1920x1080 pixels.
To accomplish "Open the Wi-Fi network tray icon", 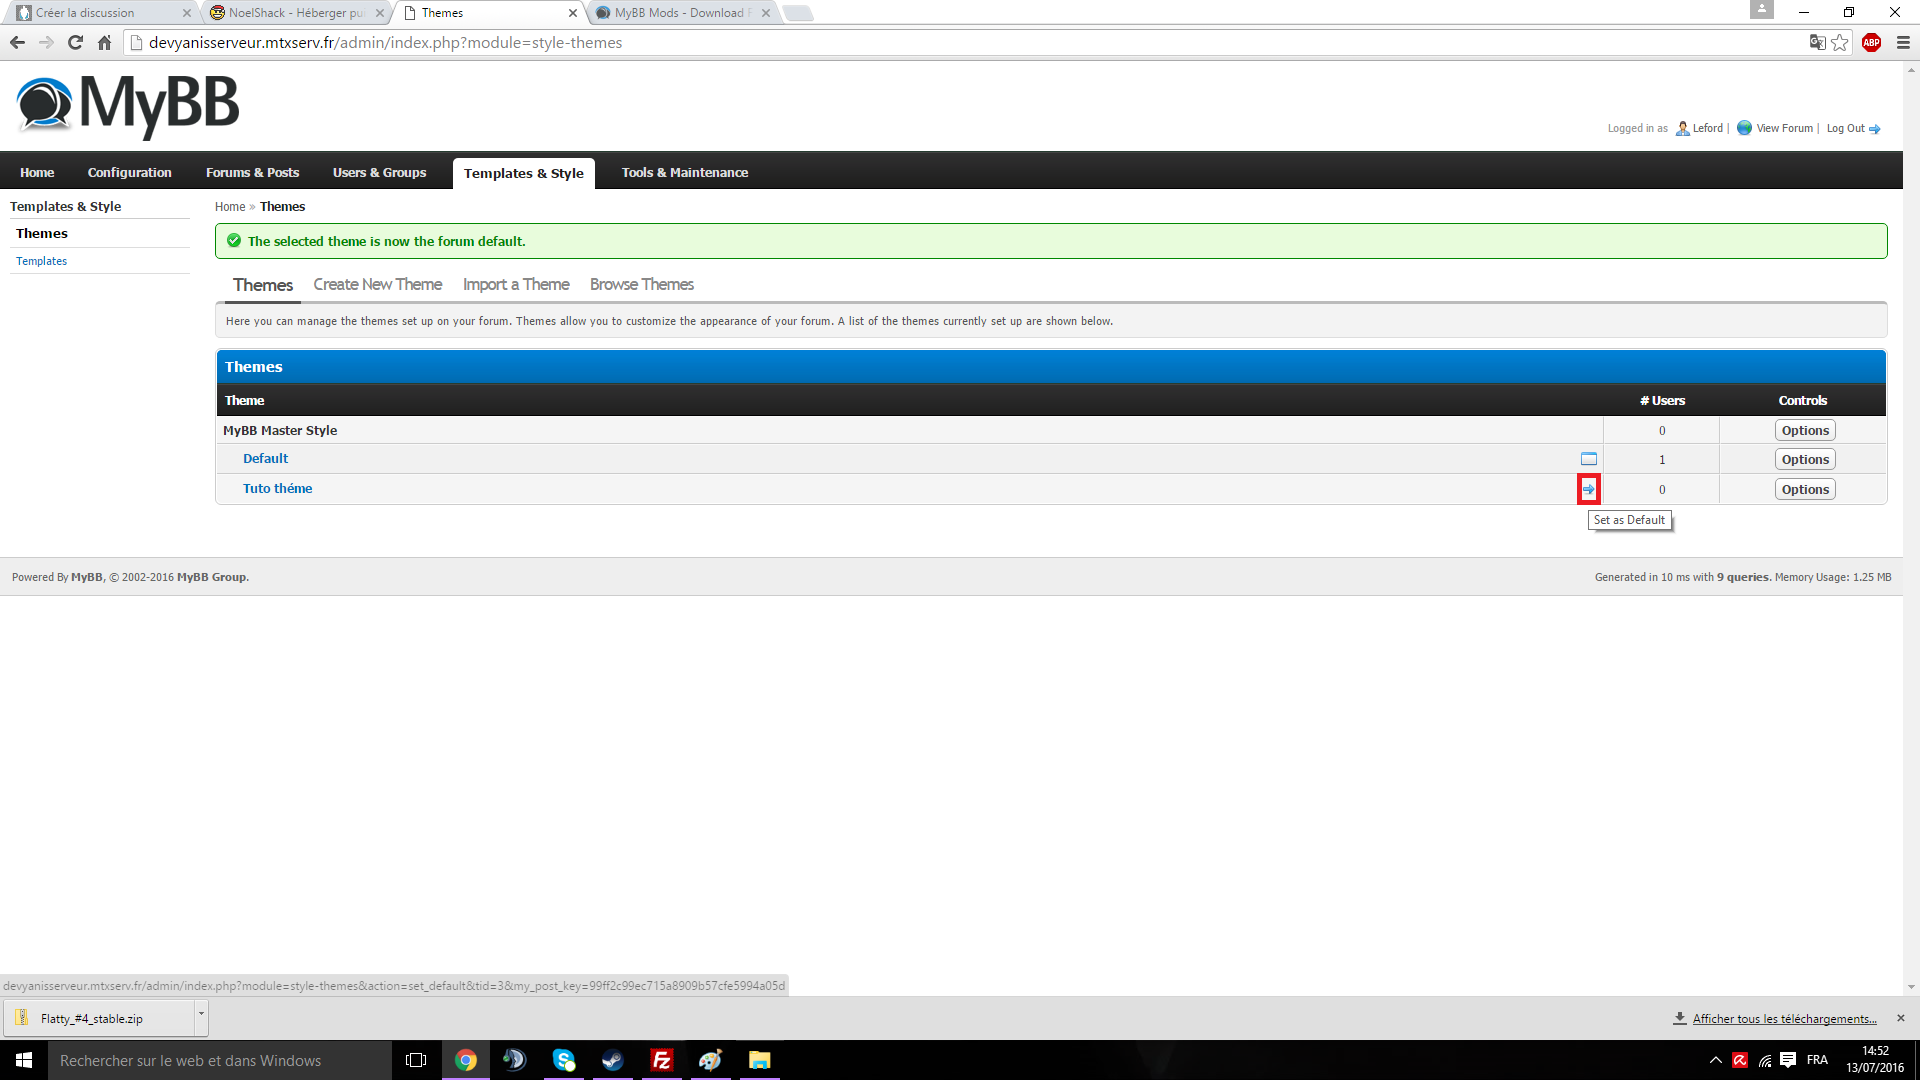I will (1765, 1060).
